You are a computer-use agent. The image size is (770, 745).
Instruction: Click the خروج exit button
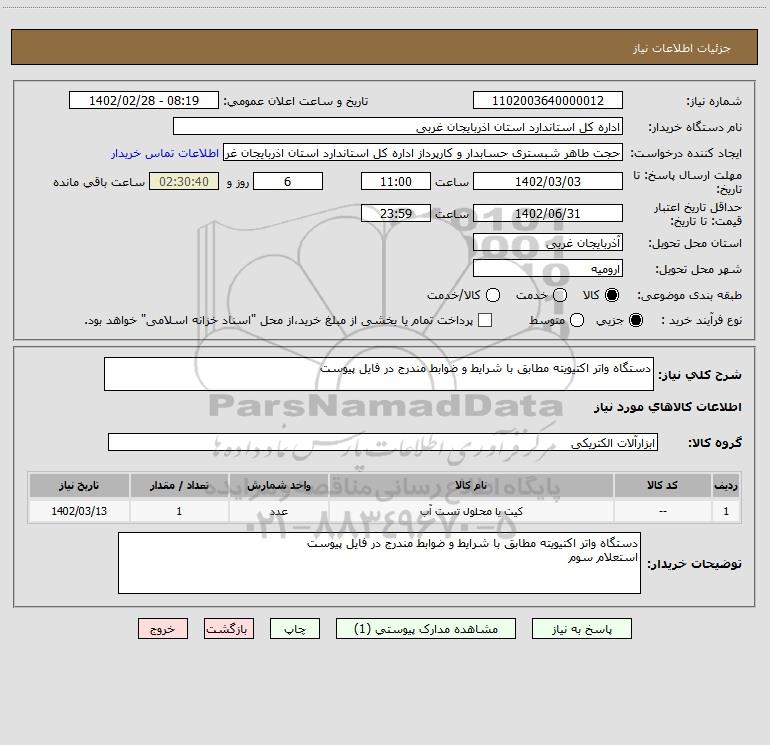click(x=163, y=629)
